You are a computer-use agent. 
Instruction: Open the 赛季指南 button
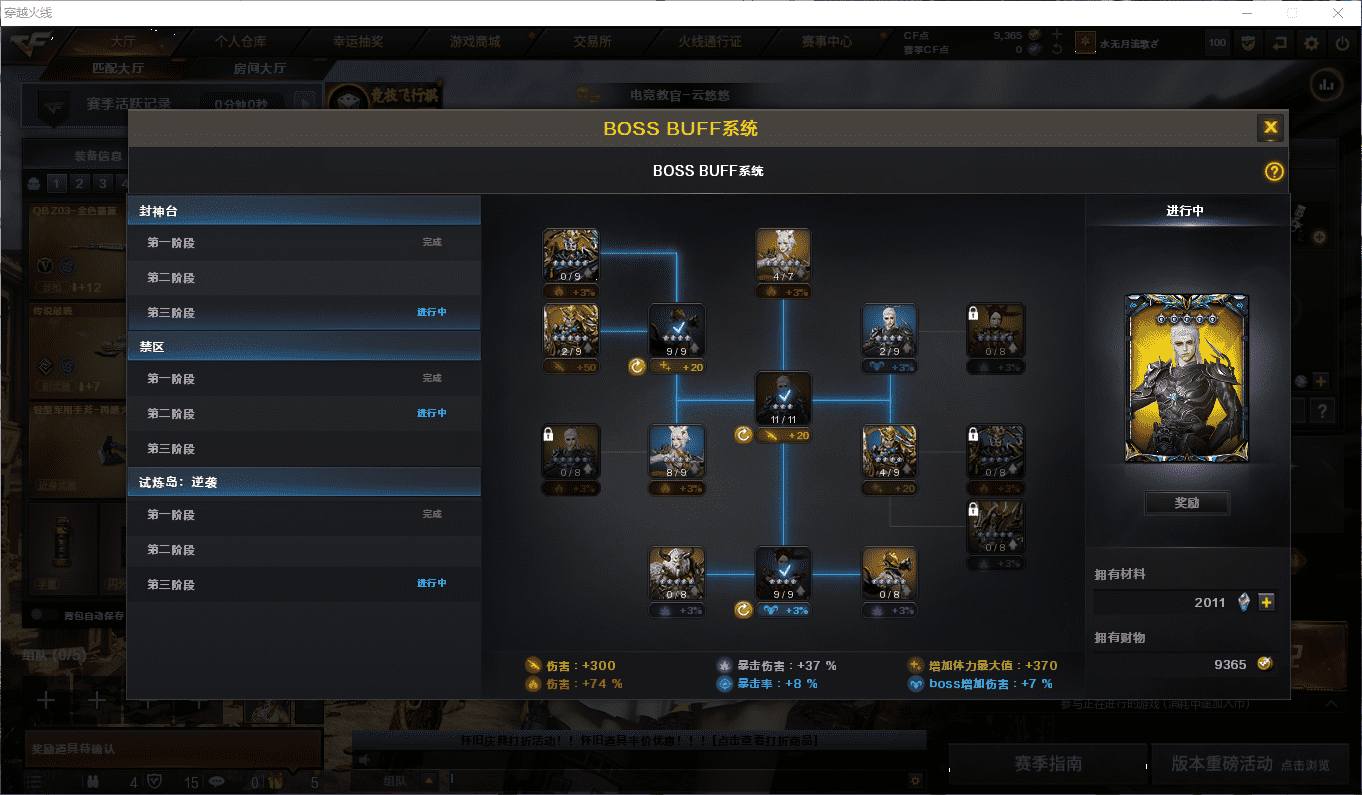1047,764
